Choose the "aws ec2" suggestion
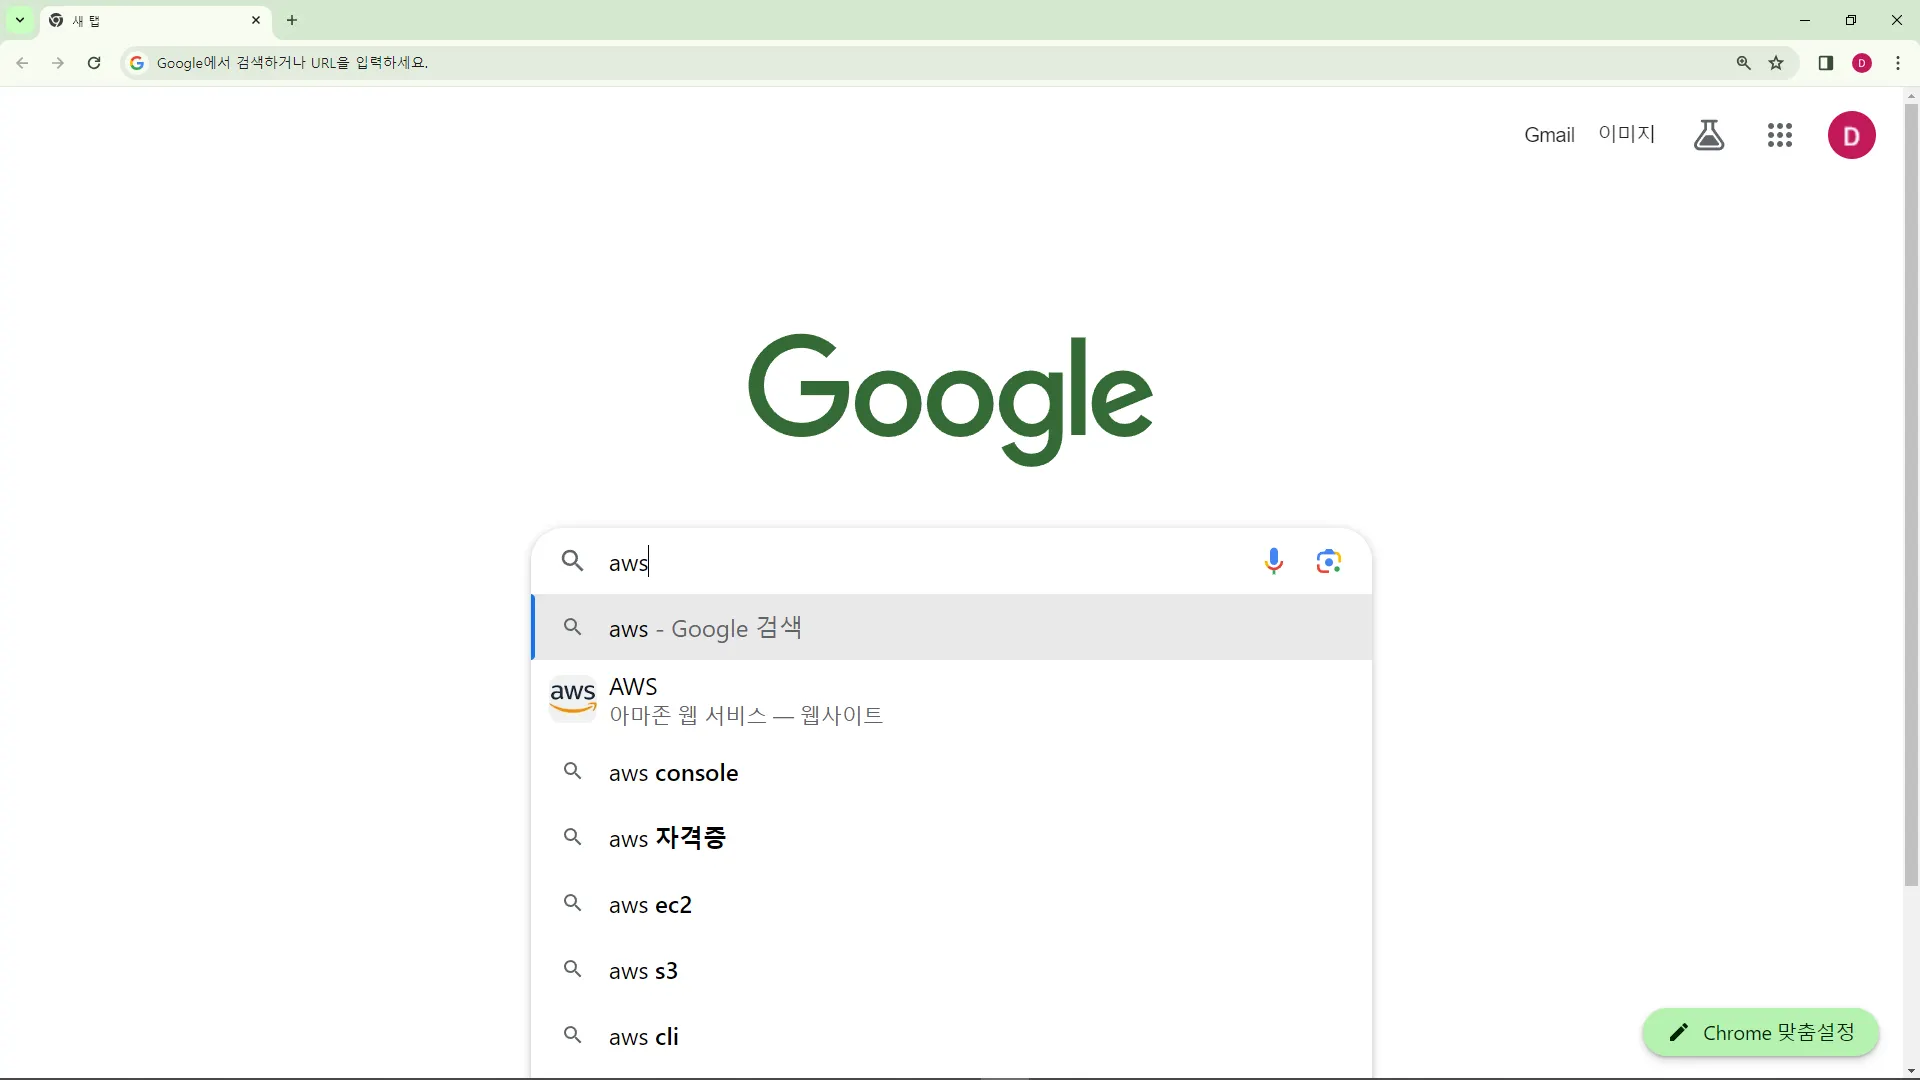Viewport: 1920px width, 1080px height. click(650, 905)
